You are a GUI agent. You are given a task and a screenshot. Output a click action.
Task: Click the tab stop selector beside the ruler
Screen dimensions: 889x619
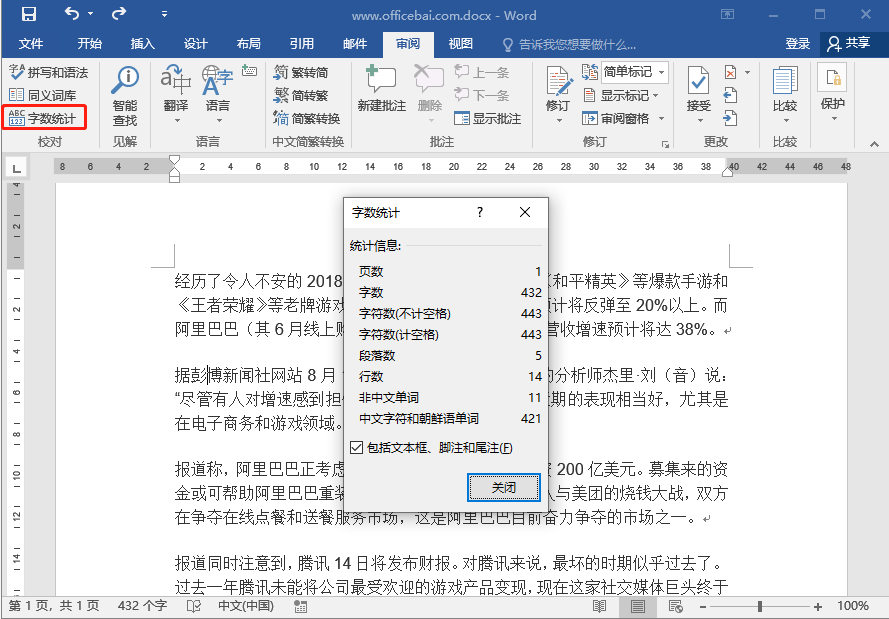17,168
